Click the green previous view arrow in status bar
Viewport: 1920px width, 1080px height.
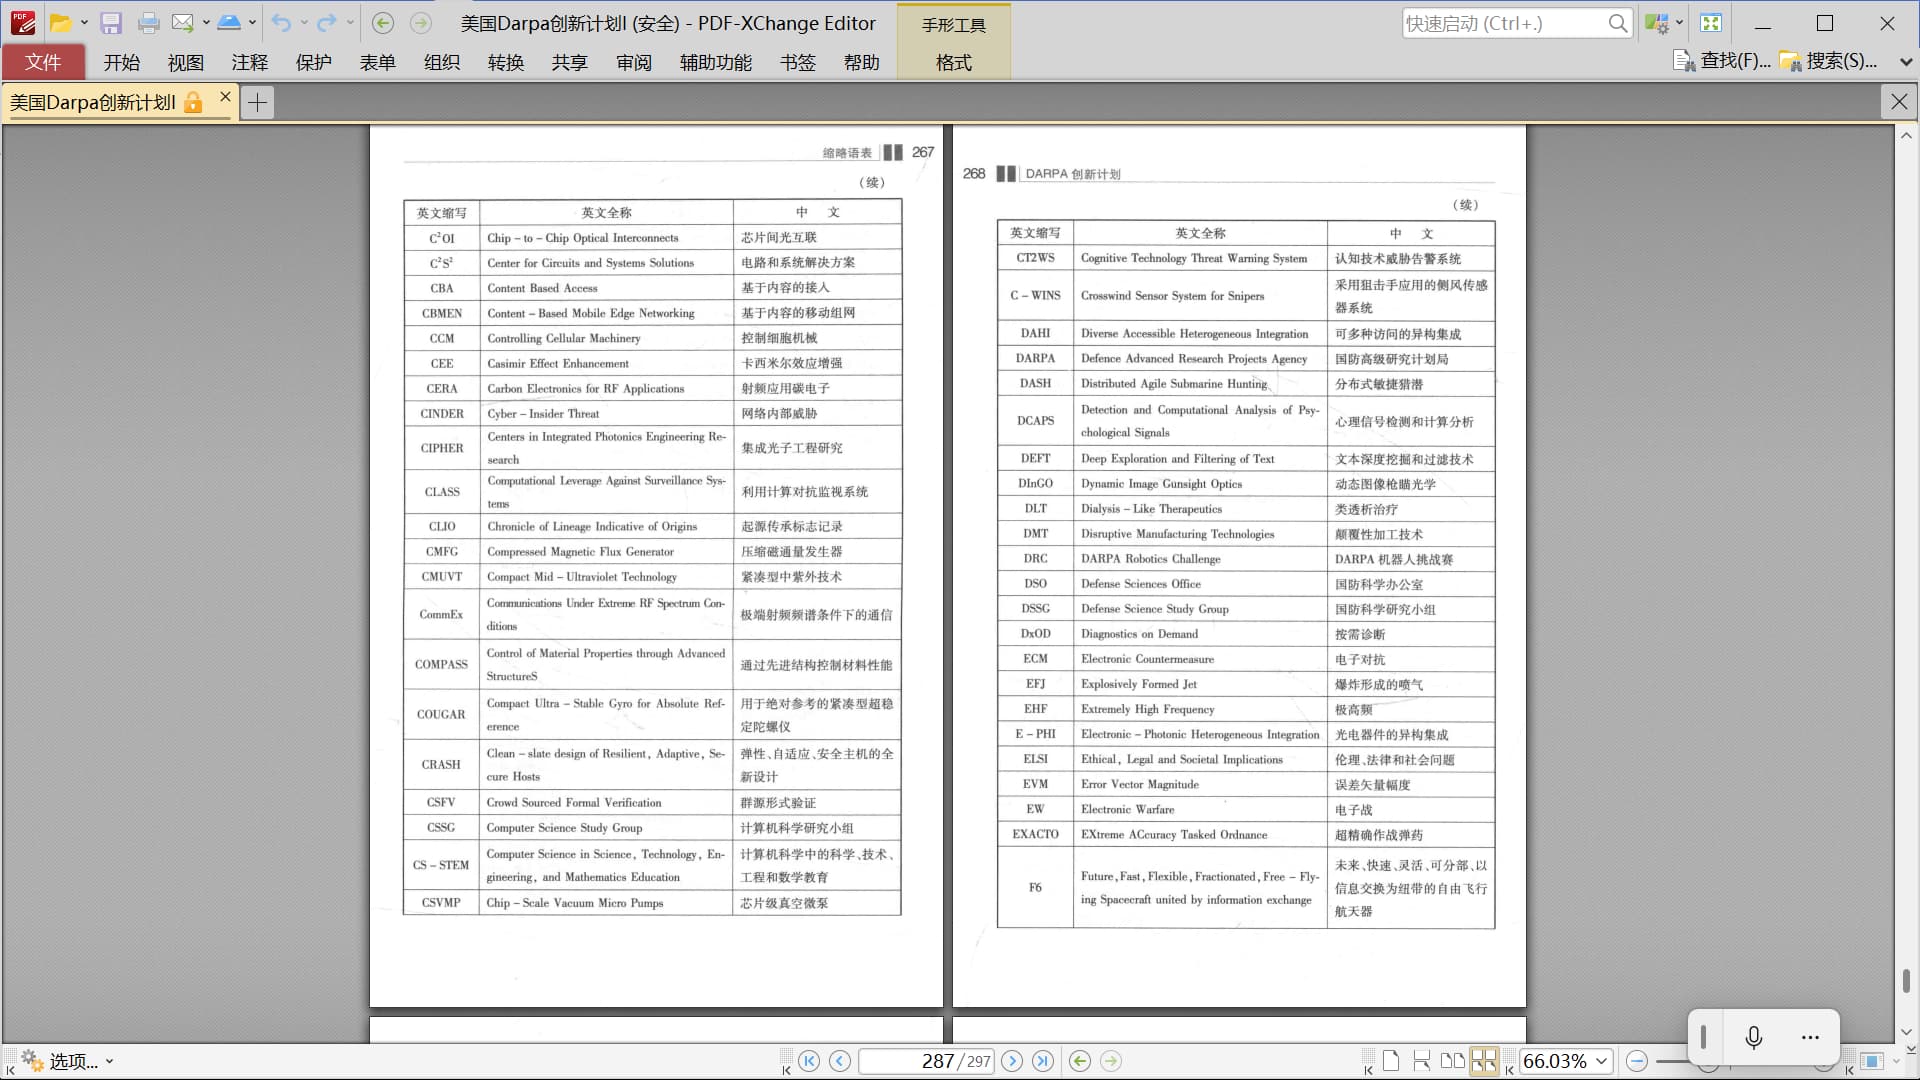coord(1079,1061)
